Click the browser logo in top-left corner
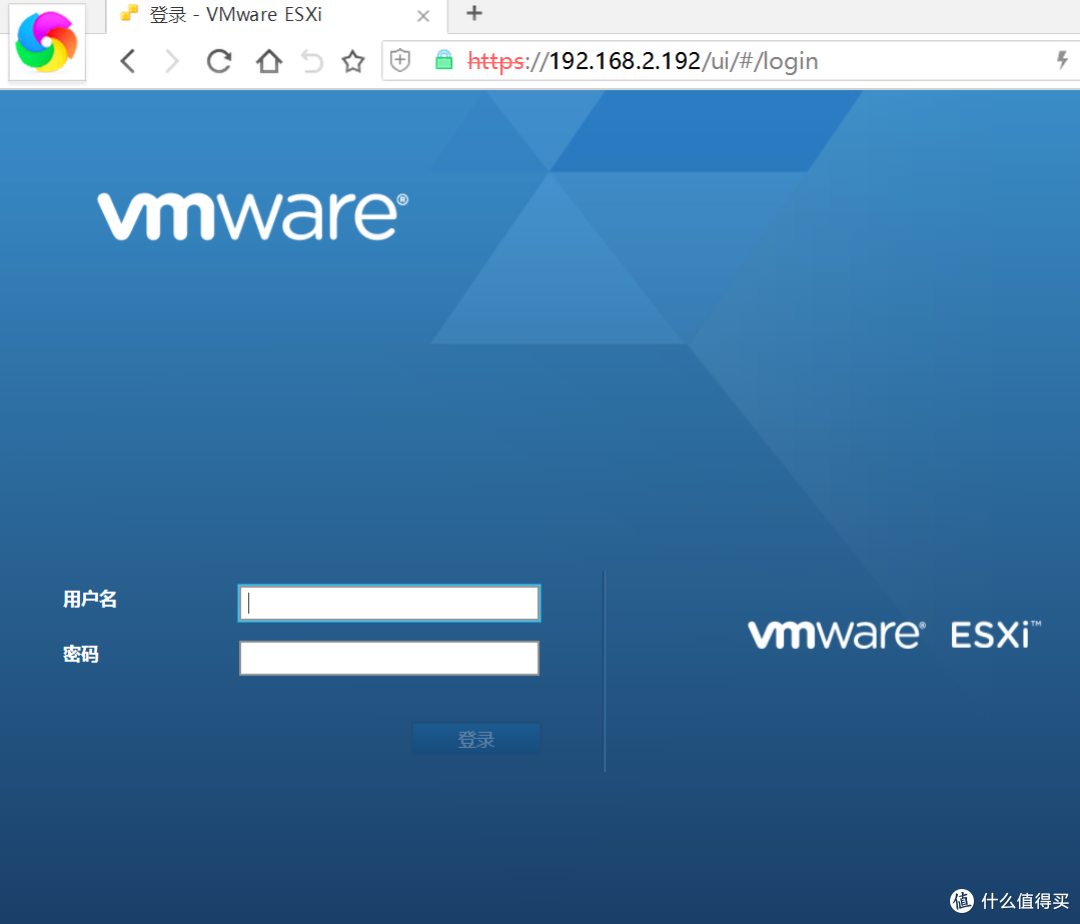 (x=46, y=41)
